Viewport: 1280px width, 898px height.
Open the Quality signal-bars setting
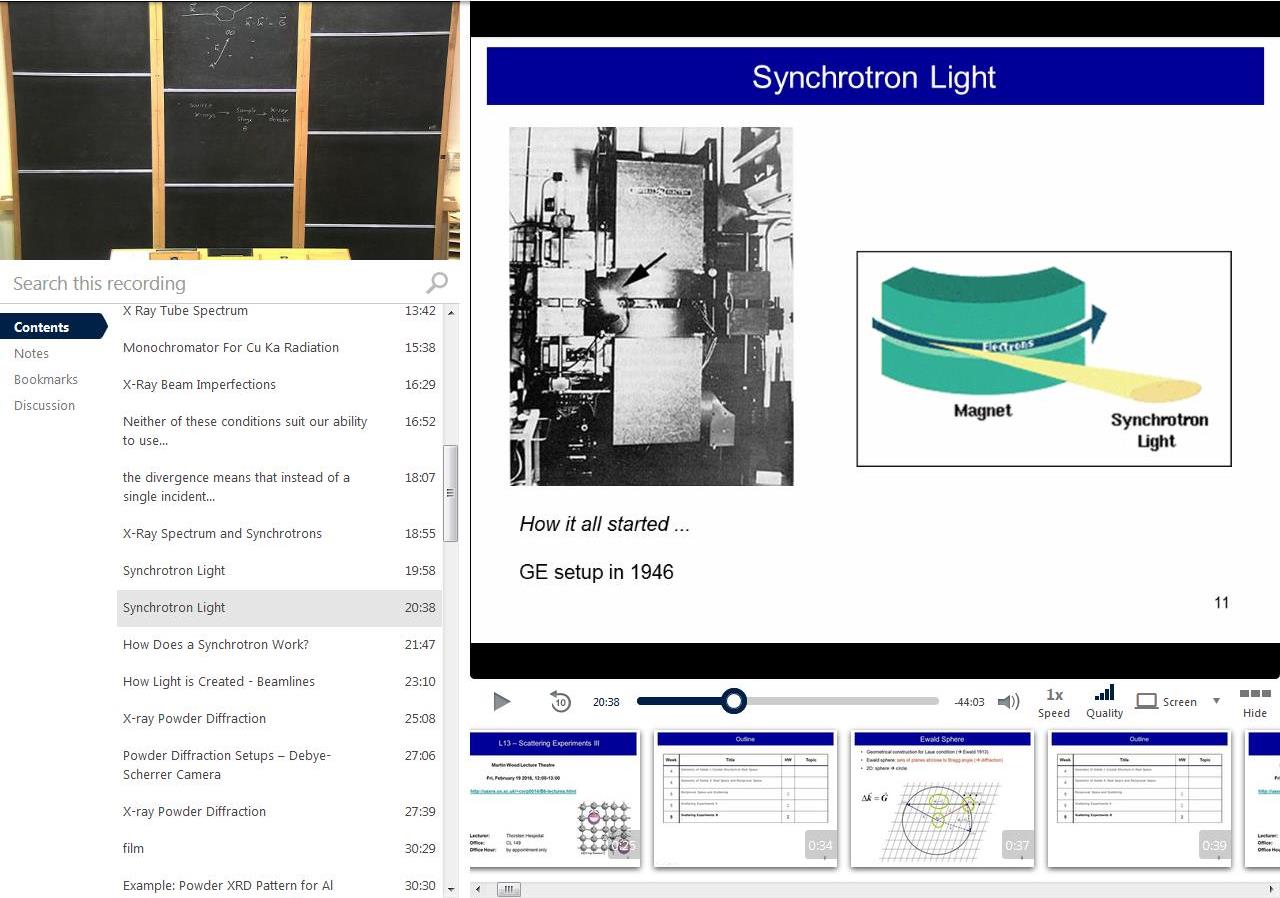tap(1104, 701)
